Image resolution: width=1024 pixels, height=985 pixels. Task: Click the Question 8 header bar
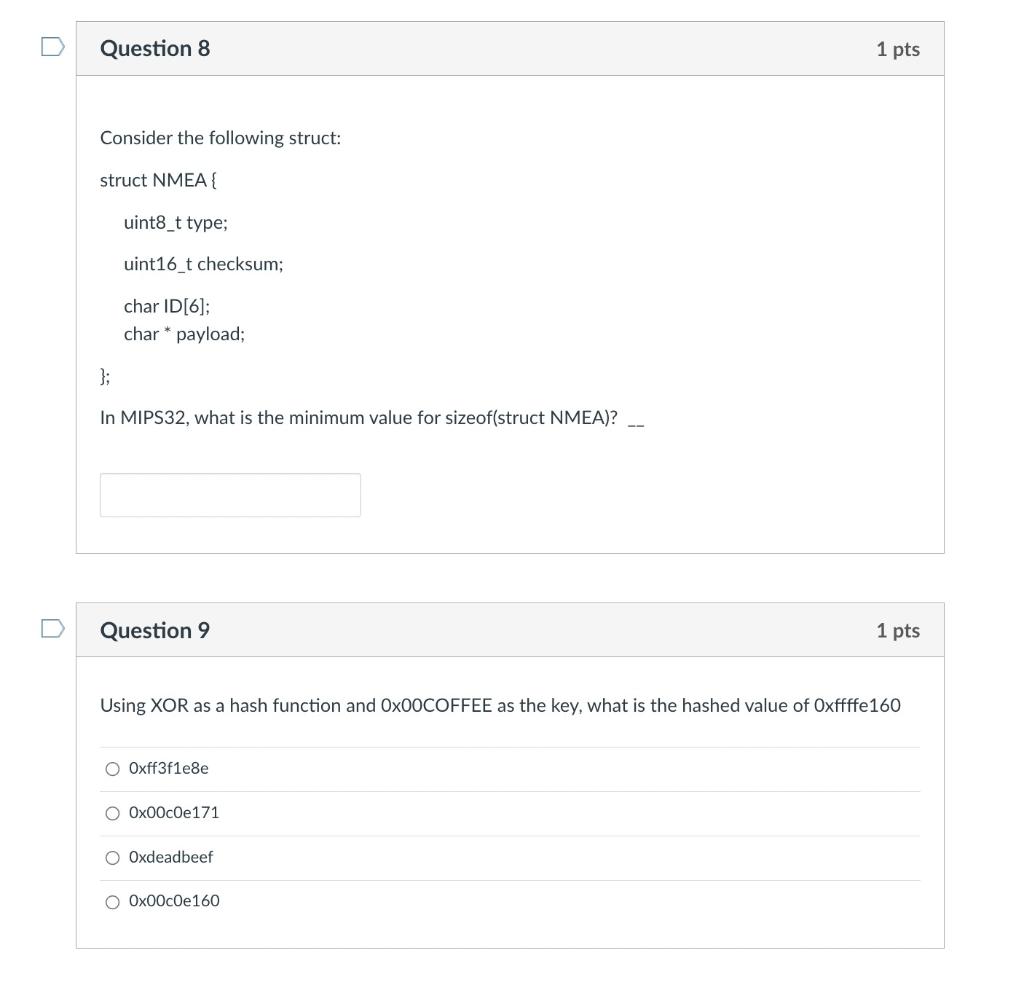tap(510, 48)
